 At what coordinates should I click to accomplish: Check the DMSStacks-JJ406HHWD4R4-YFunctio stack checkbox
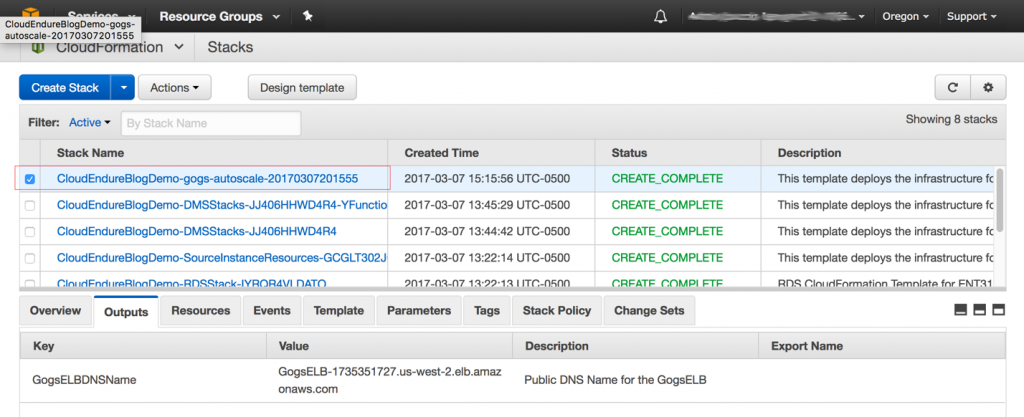(30, 206)
